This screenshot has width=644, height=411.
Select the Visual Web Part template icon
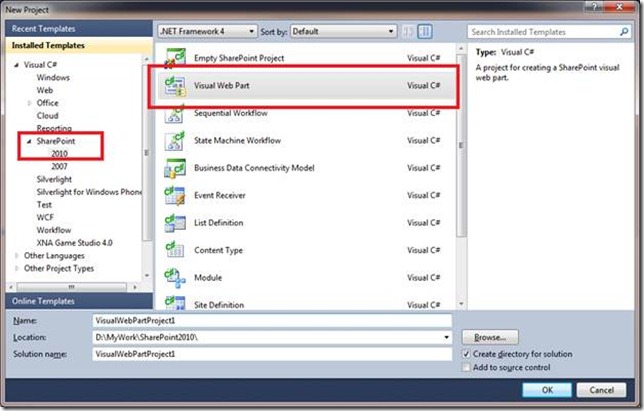point(176,85)
